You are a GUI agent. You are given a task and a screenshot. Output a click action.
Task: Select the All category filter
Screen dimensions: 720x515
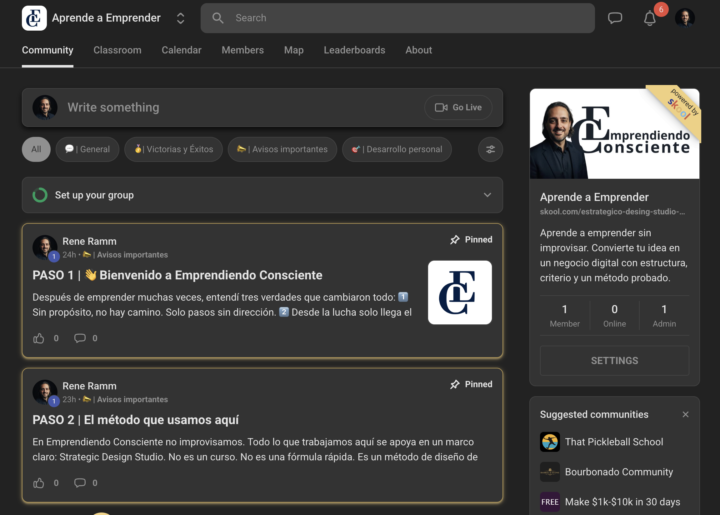coord(36,150)
